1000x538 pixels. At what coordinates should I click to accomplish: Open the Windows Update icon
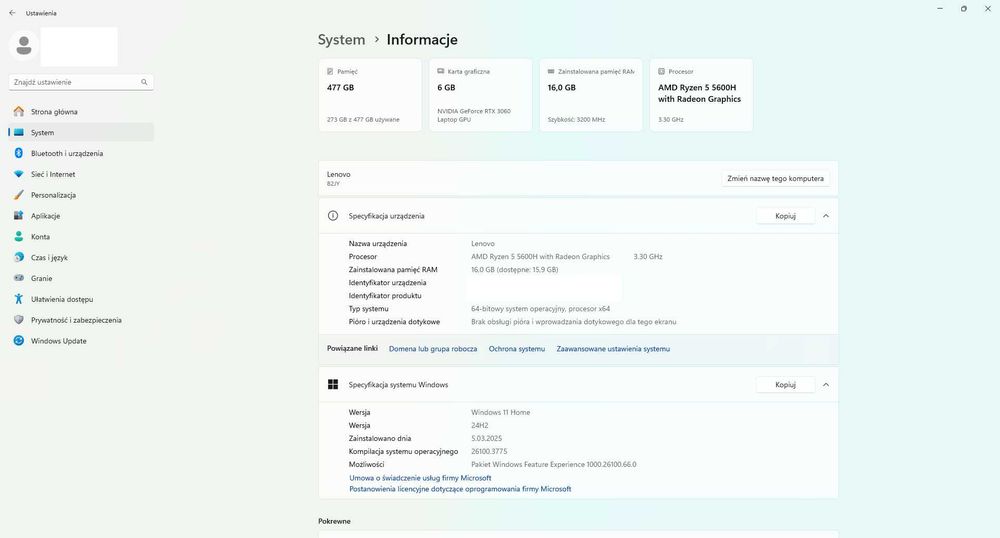pyautogui.click(x=18, y=341)
